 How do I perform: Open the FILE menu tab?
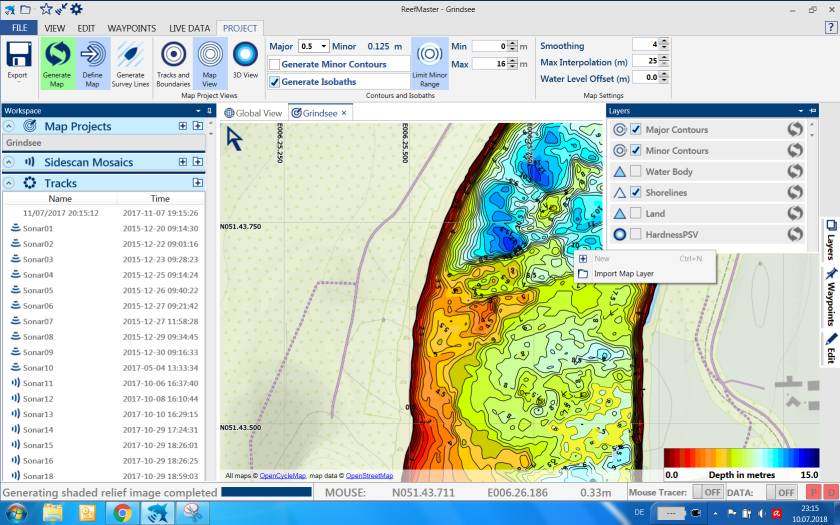click(x=19, y=28)
